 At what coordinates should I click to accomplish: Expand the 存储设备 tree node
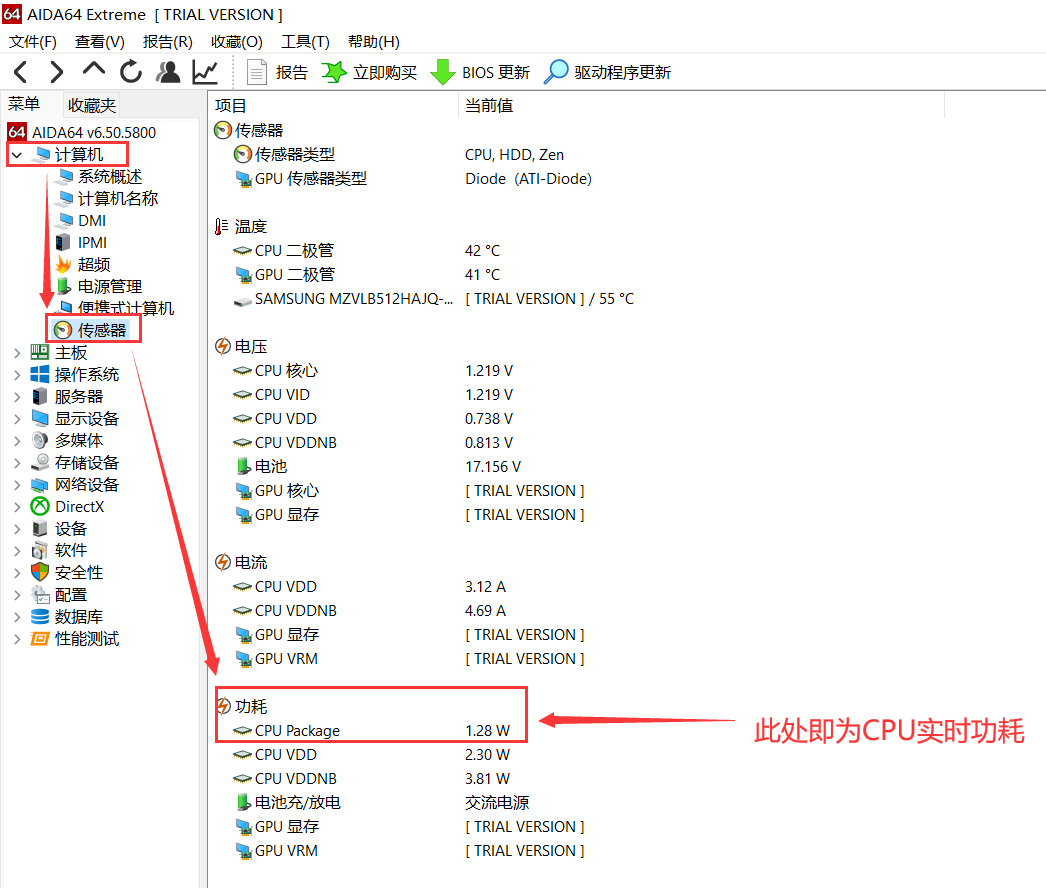tap(16, 462)
